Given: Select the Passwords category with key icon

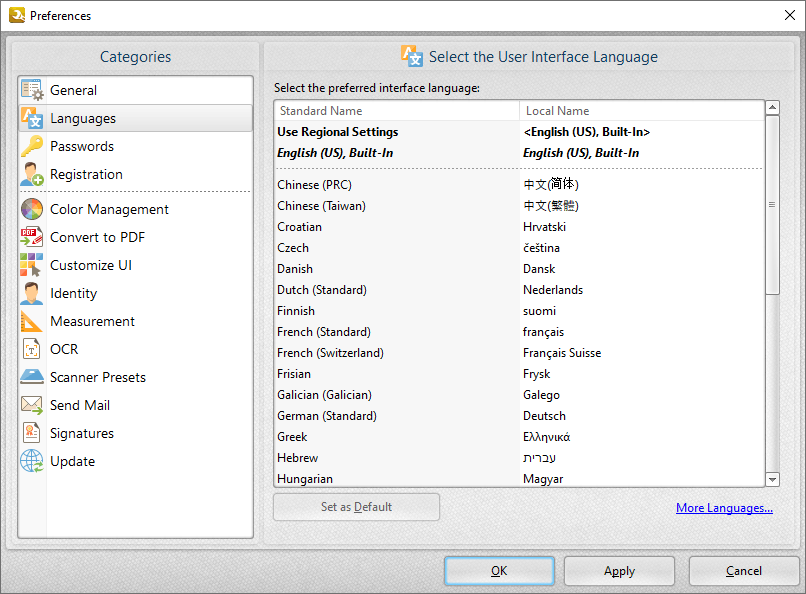Looking at the screenshot, I should click(x=80, y=145).
